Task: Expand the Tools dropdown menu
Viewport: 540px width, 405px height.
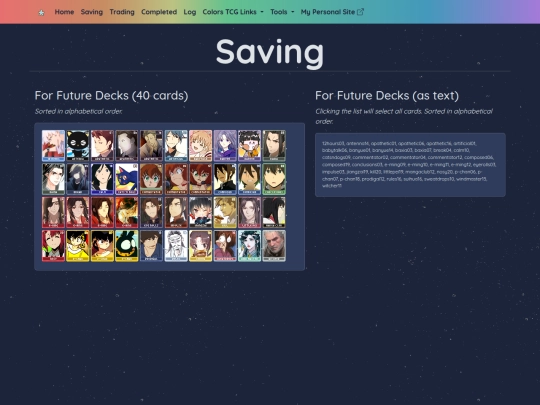Action: 282,12
